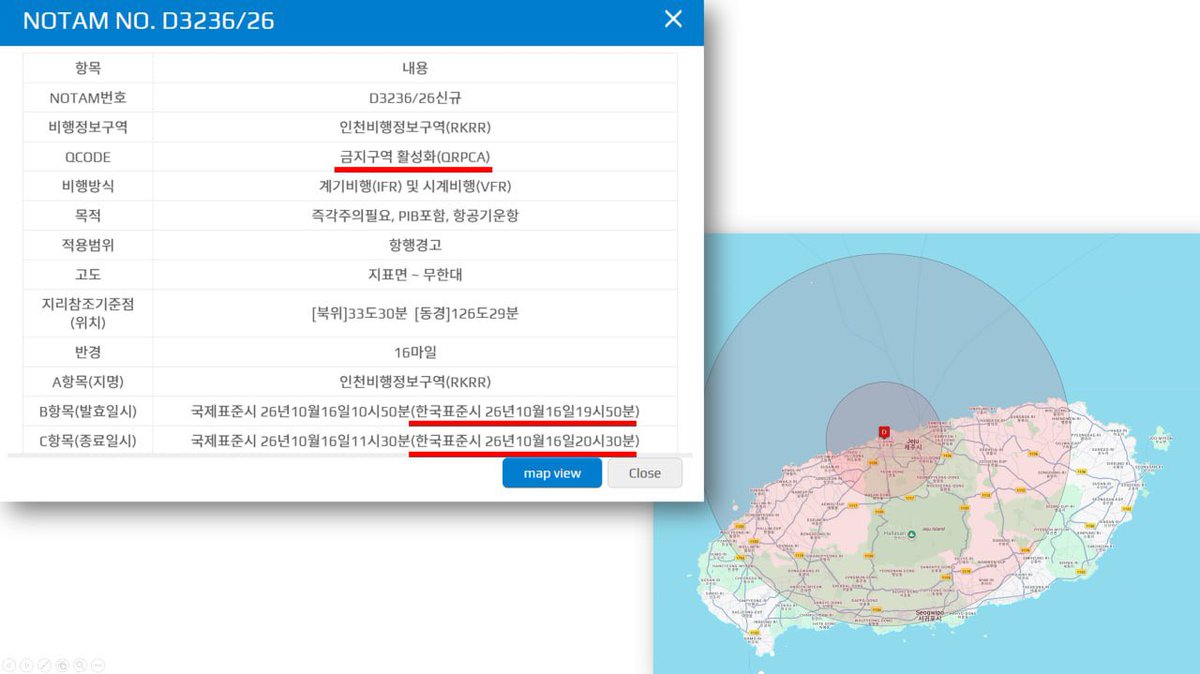Screen dimensions: 1200x674
Task: Open more options in slideshow controls
Action: point(98,665)
